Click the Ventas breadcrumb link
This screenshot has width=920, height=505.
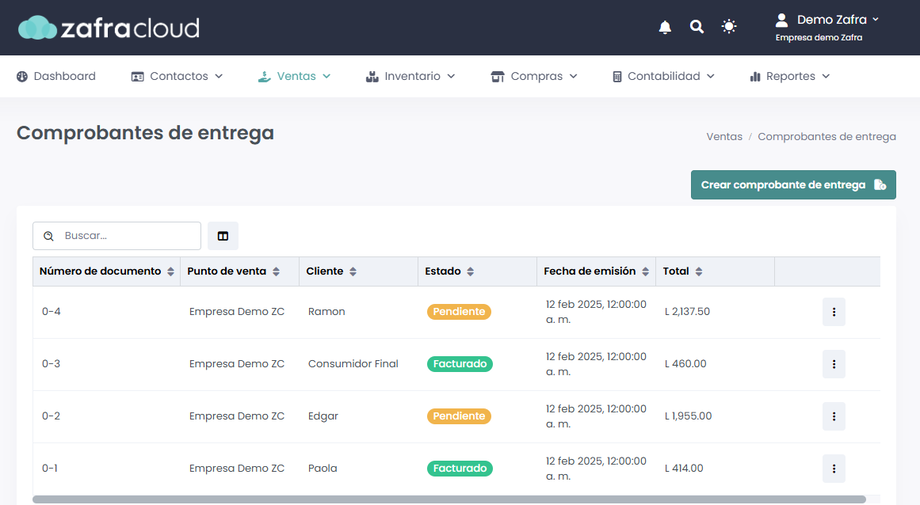coord(724,137)
